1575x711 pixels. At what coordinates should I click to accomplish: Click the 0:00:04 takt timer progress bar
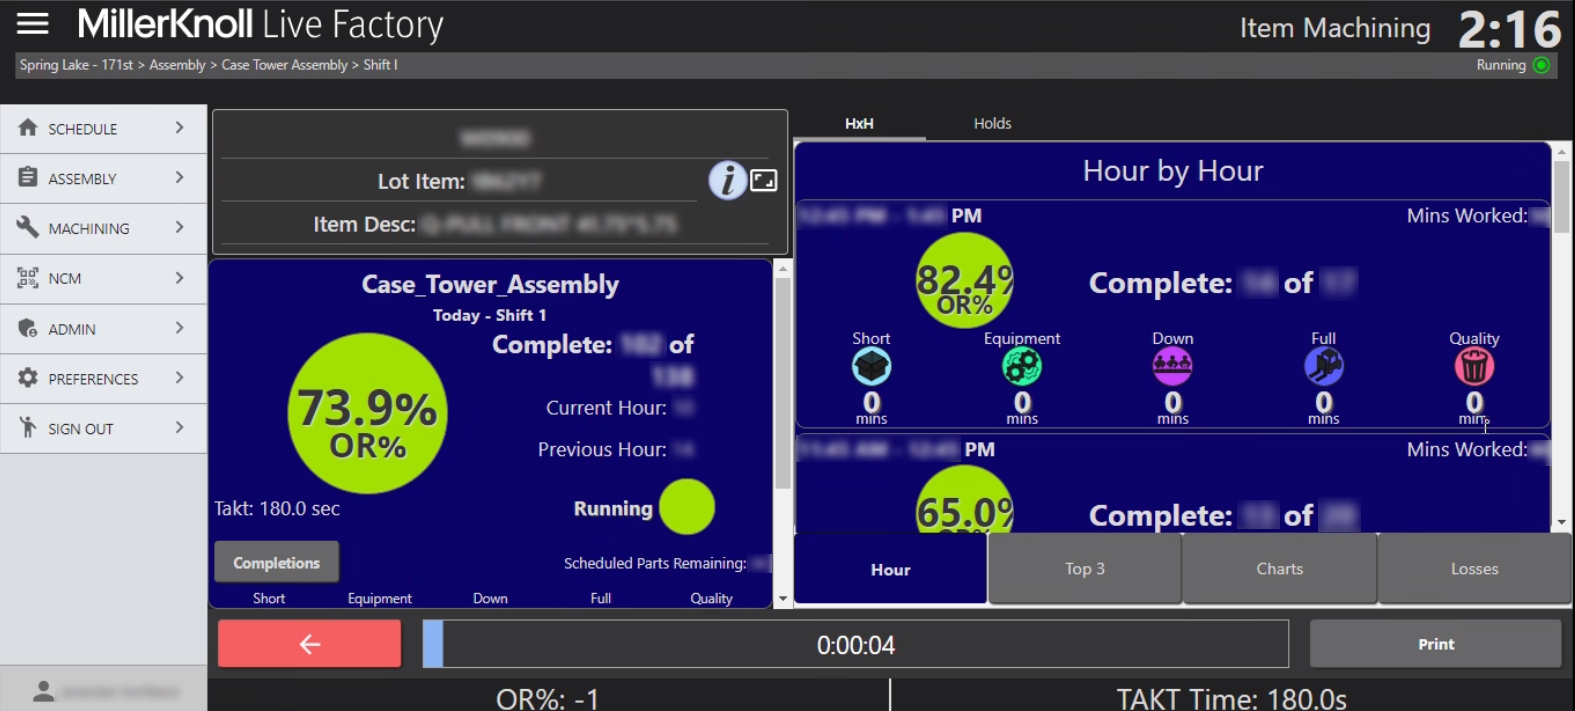[856, 644]
